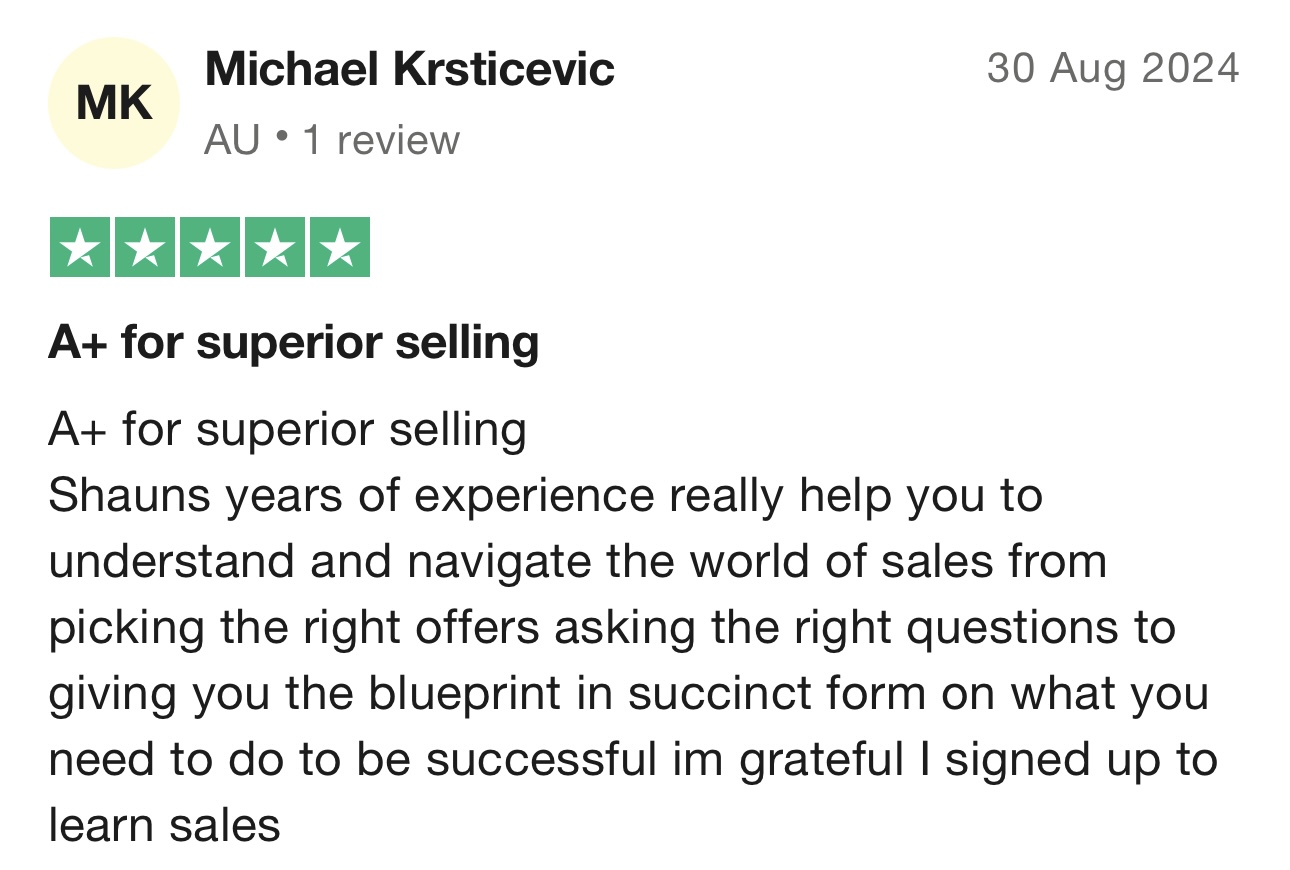Click the 30 Aug 2024 date
The image size is (1290, 870).
coord(1113,69)
